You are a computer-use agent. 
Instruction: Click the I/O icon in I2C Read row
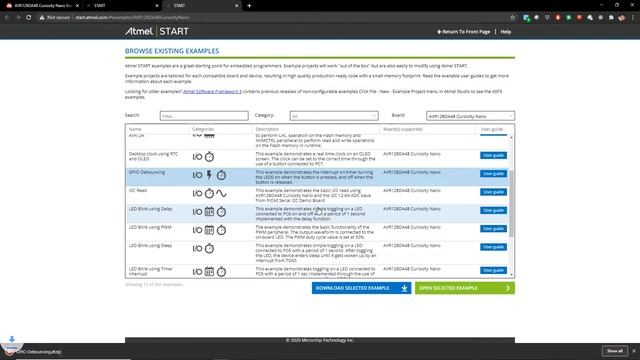tap(198, 193)
